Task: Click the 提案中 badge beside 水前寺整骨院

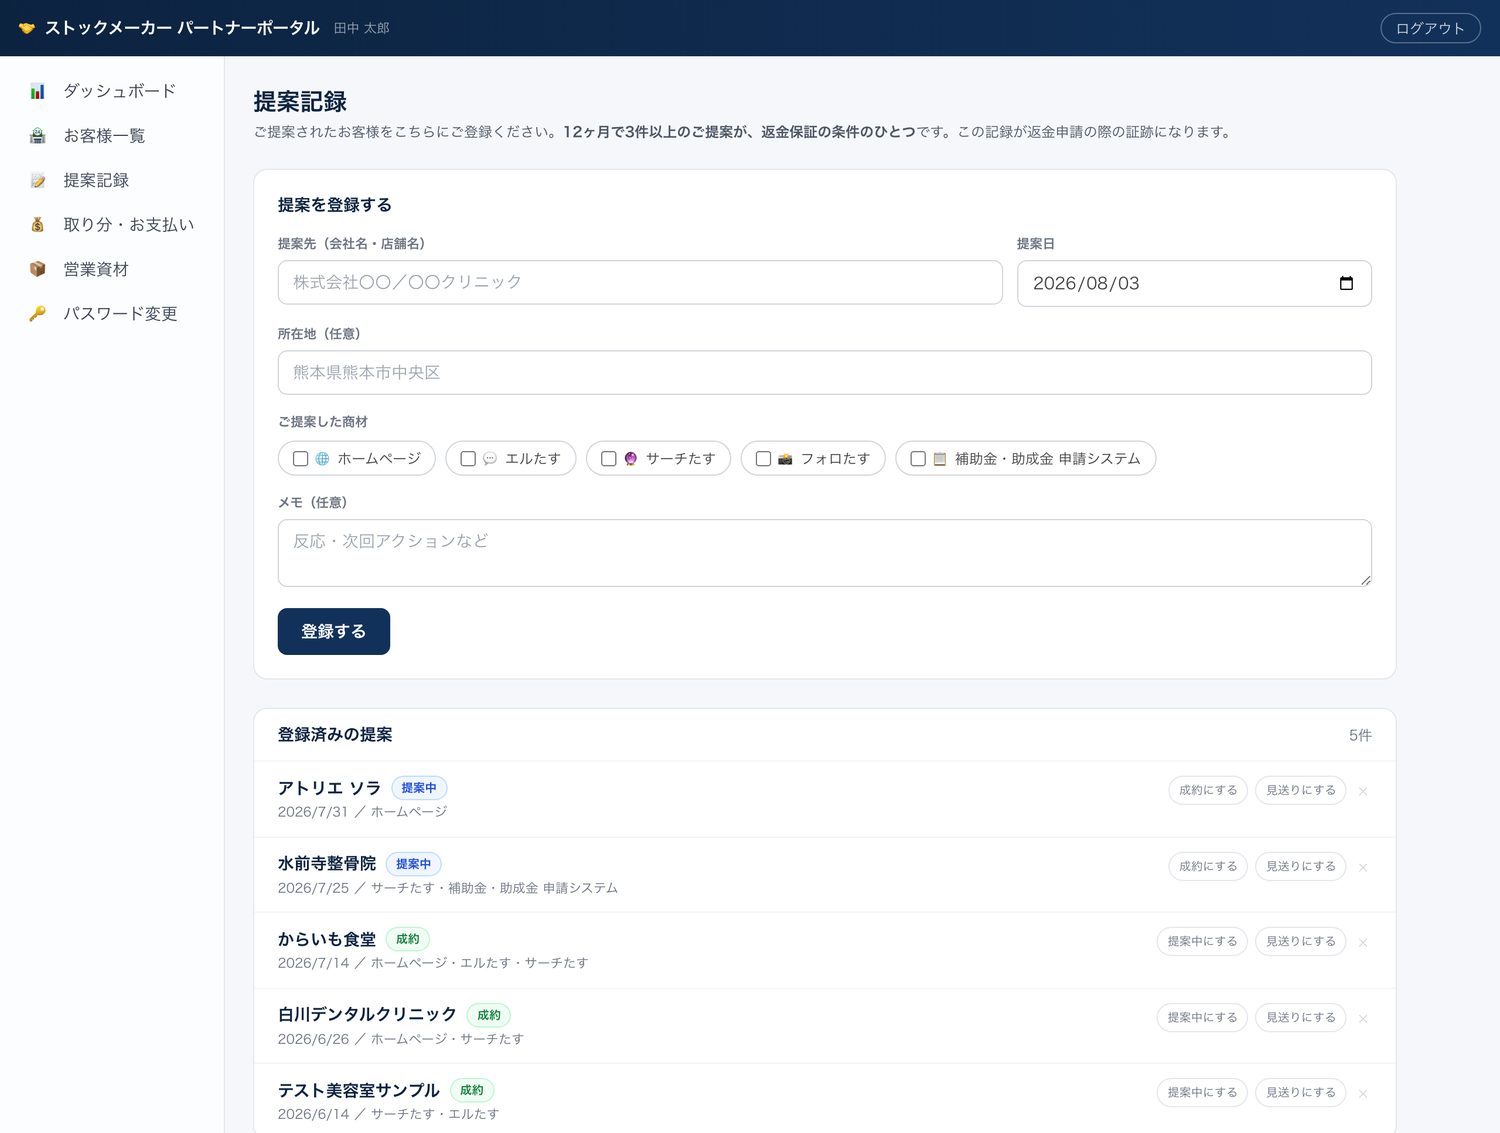Action: [x=413, y=864]
